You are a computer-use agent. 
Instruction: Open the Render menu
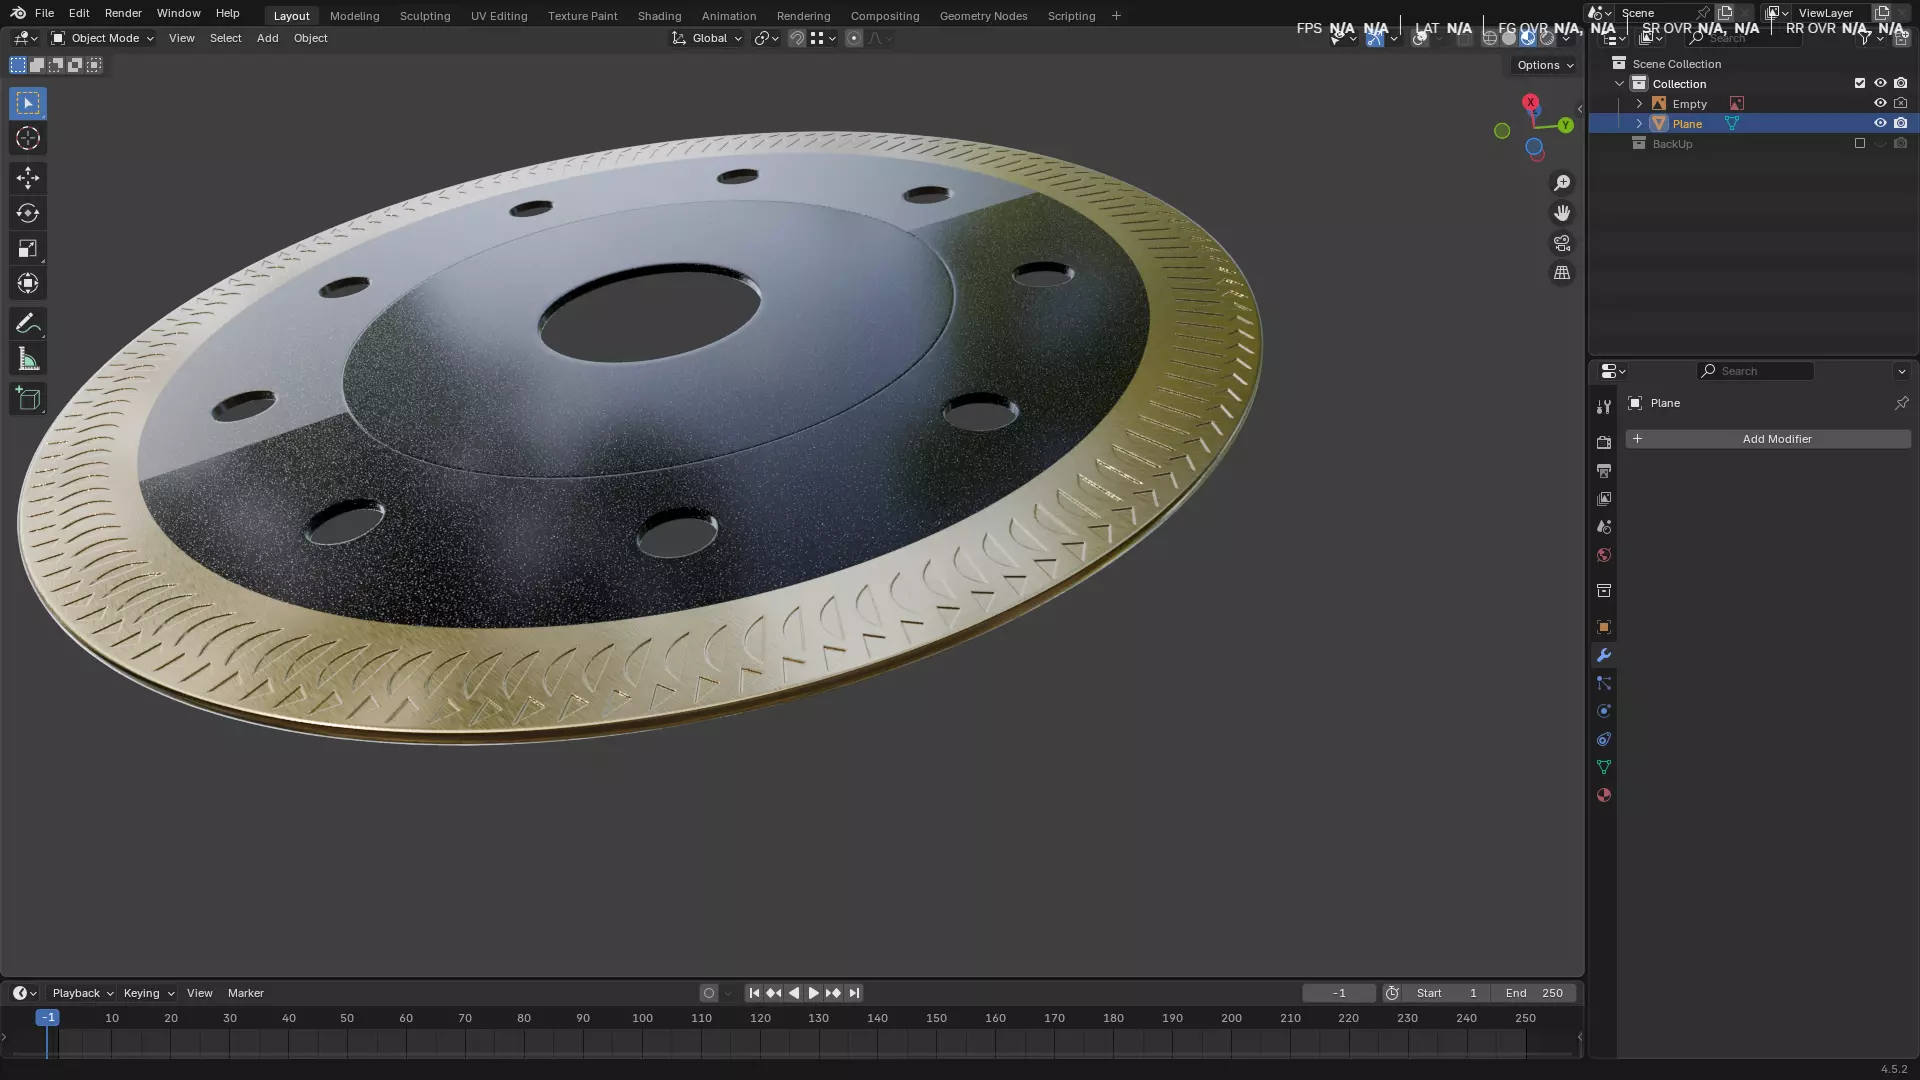point(123,13)
